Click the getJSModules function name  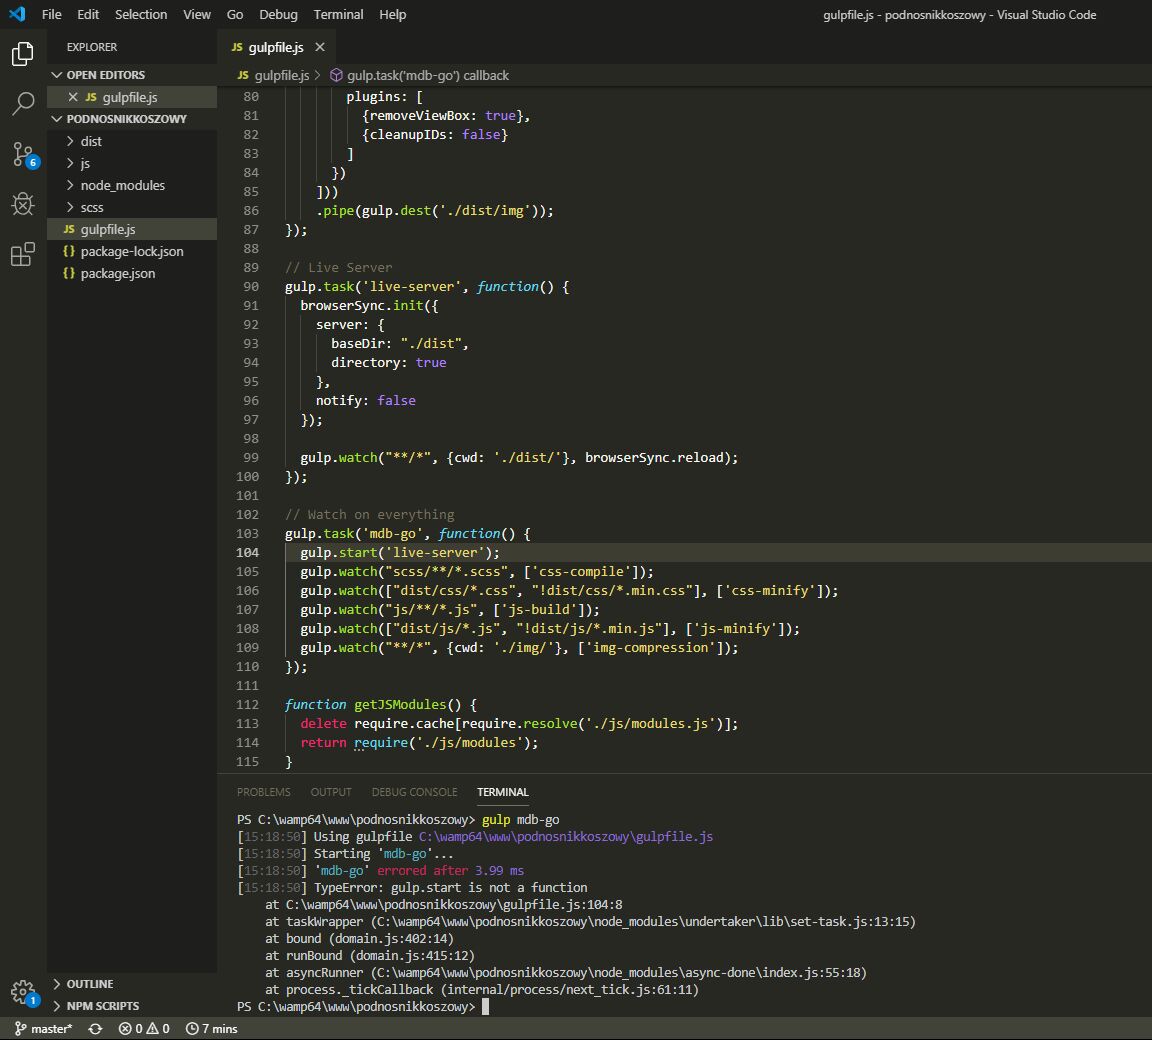(x=400, y=704)
